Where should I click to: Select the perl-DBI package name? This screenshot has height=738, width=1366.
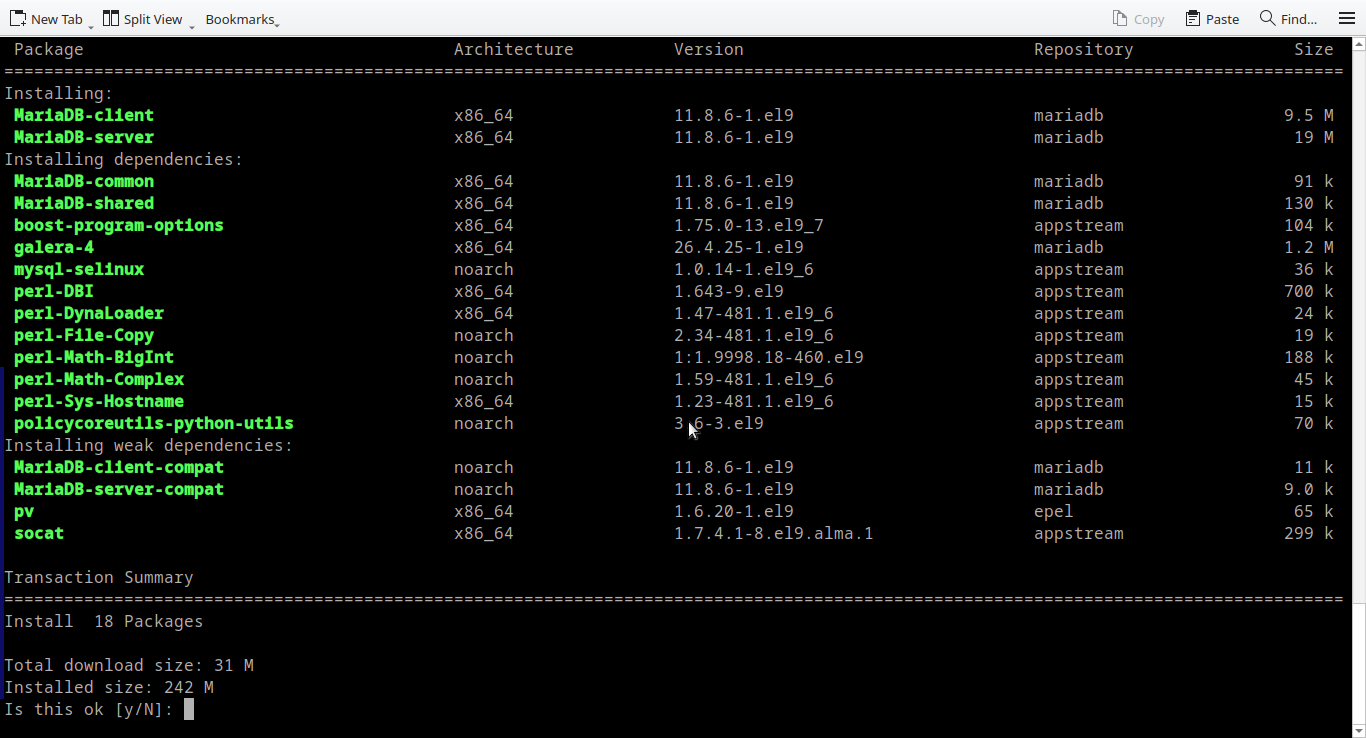[54, 291]
